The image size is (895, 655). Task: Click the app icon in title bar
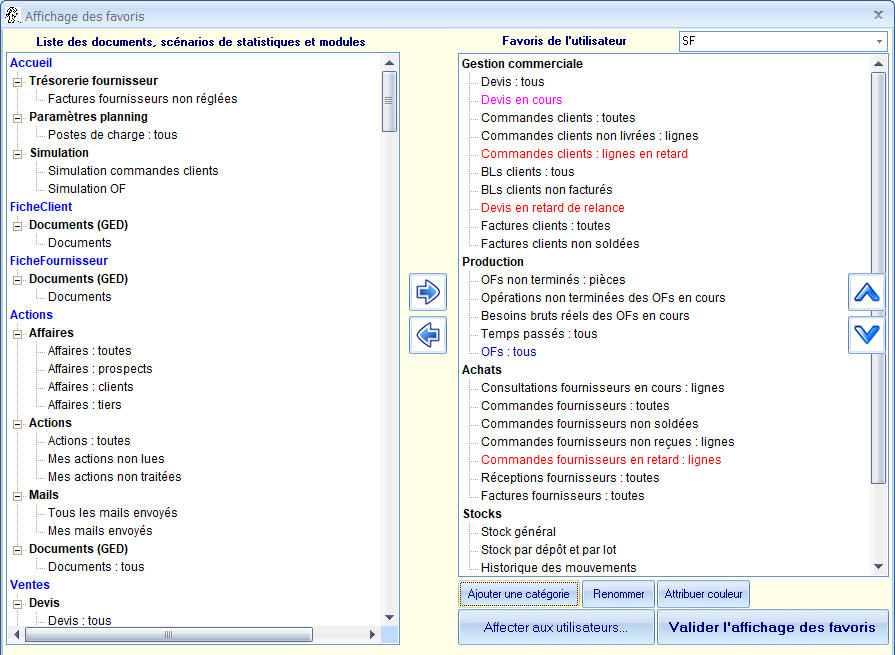[13, 15]
